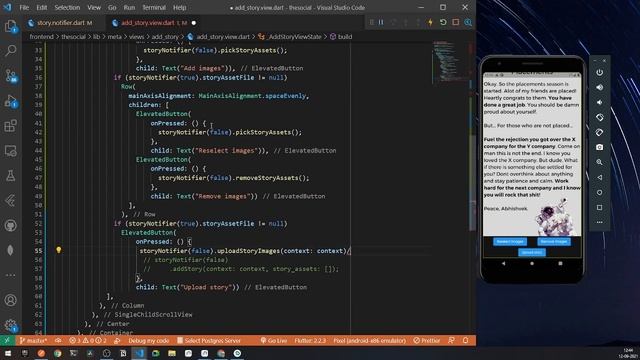This screenshot has width=640, height=360.
Task: Expand '_AddStoryViewState' breadcrumb
Action: click(x=290, y=37)
